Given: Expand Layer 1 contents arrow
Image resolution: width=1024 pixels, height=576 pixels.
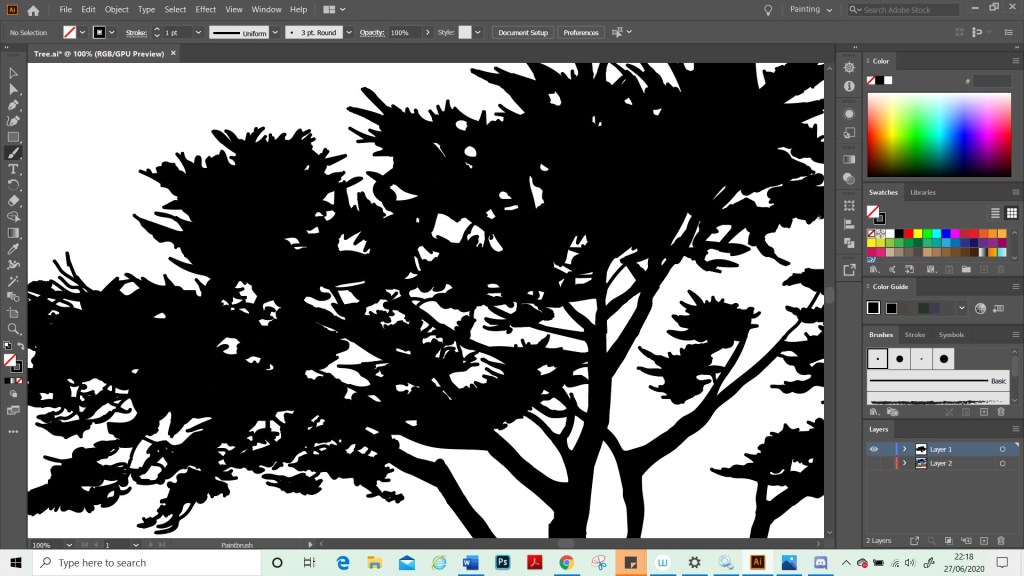Looking at the screenshot, I should point(905,449).
